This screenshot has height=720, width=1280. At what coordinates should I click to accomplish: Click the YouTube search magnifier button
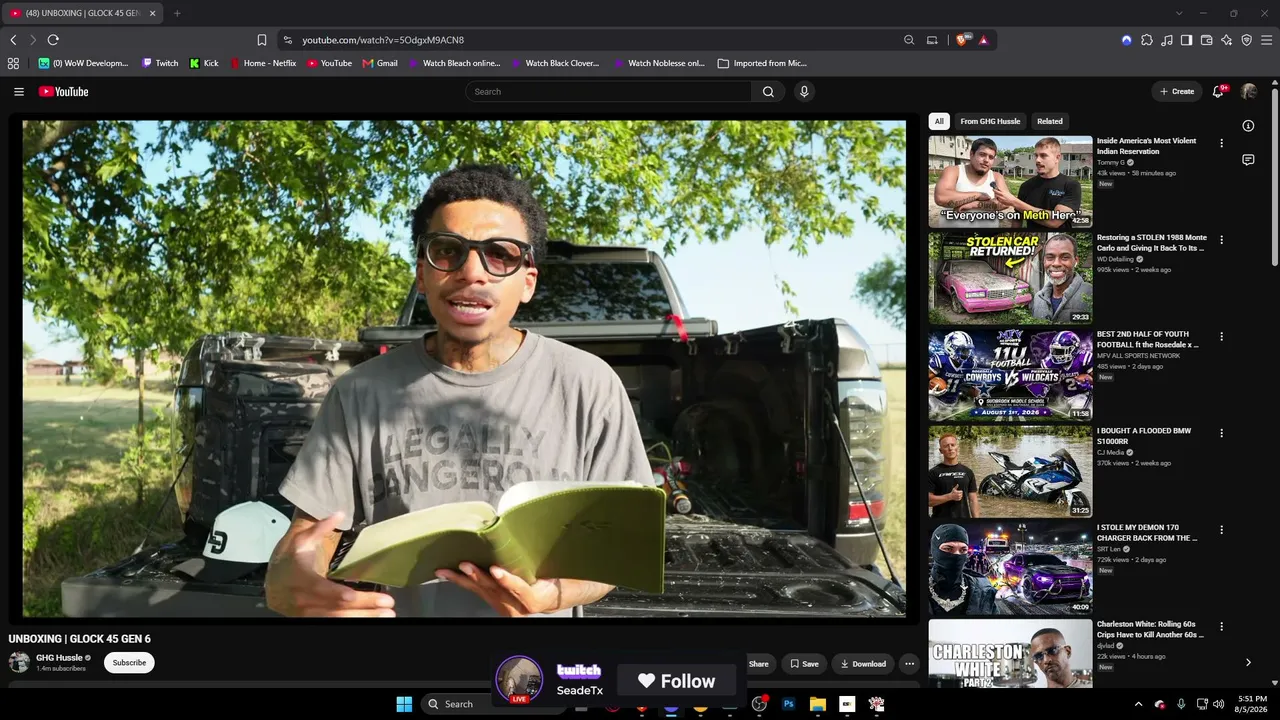pyautogui.click(x=768, y=91)
